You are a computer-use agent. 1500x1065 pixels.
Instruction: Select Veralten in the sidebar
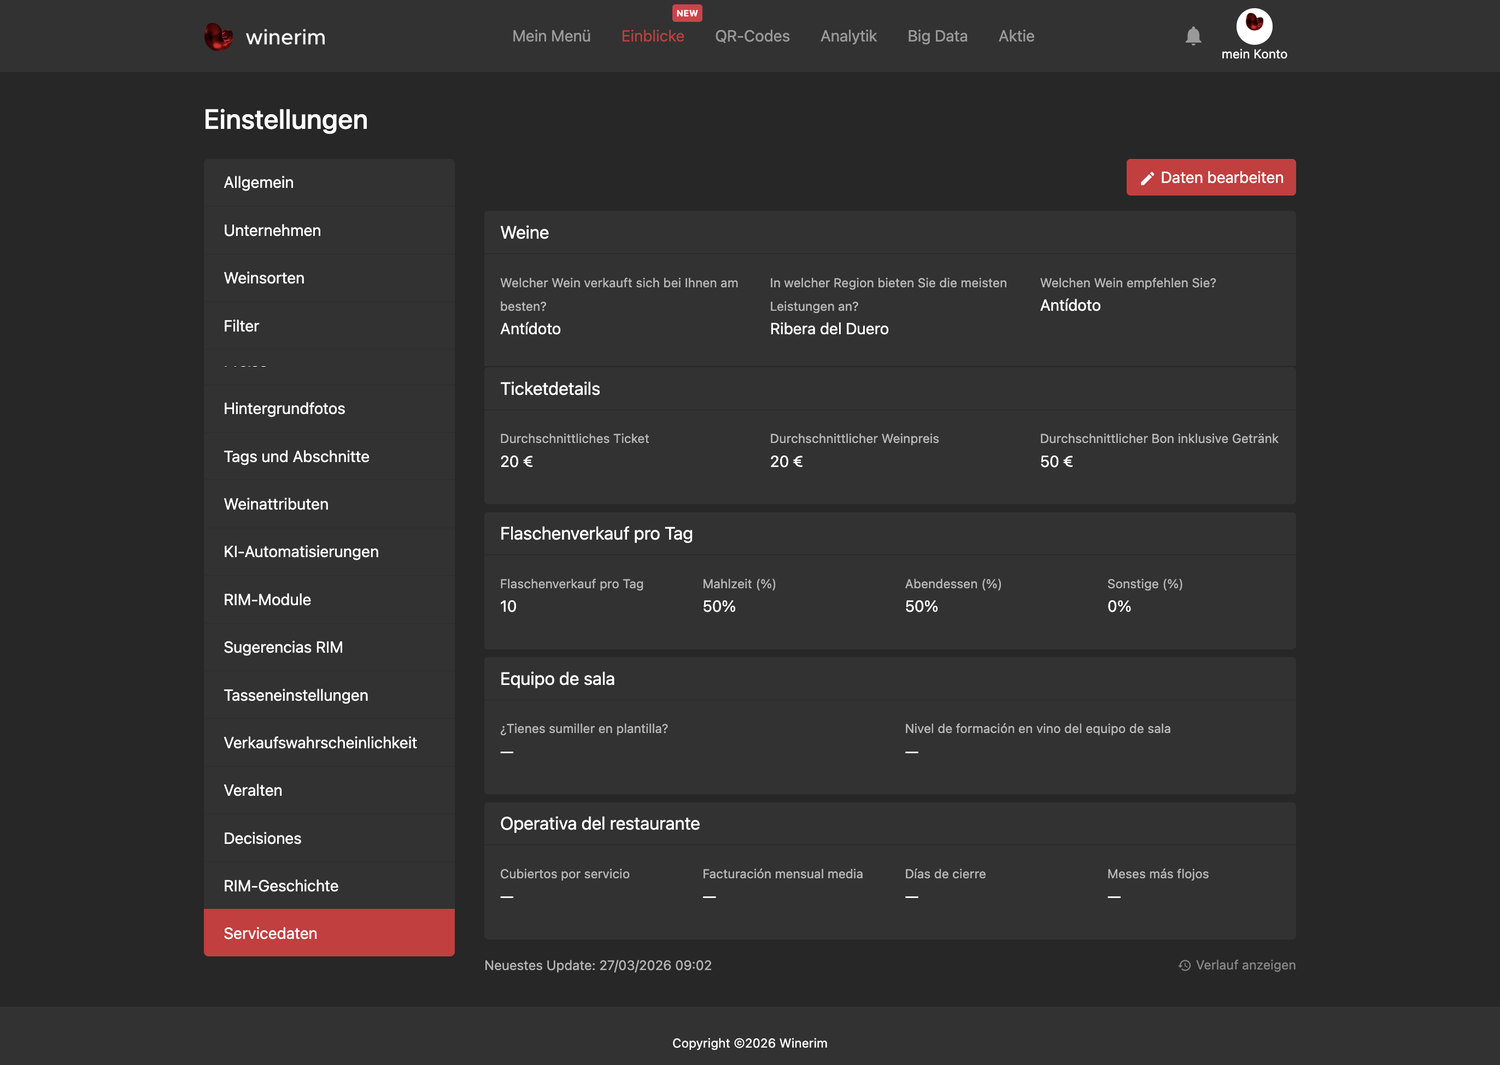[329, 790]
